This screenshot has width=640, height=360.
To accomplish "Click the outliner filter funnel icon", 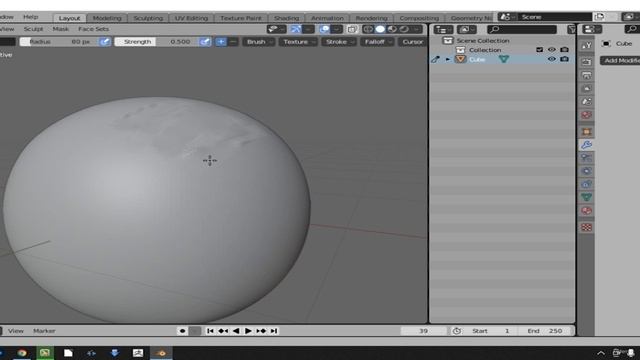I will [x=571, y=29].
